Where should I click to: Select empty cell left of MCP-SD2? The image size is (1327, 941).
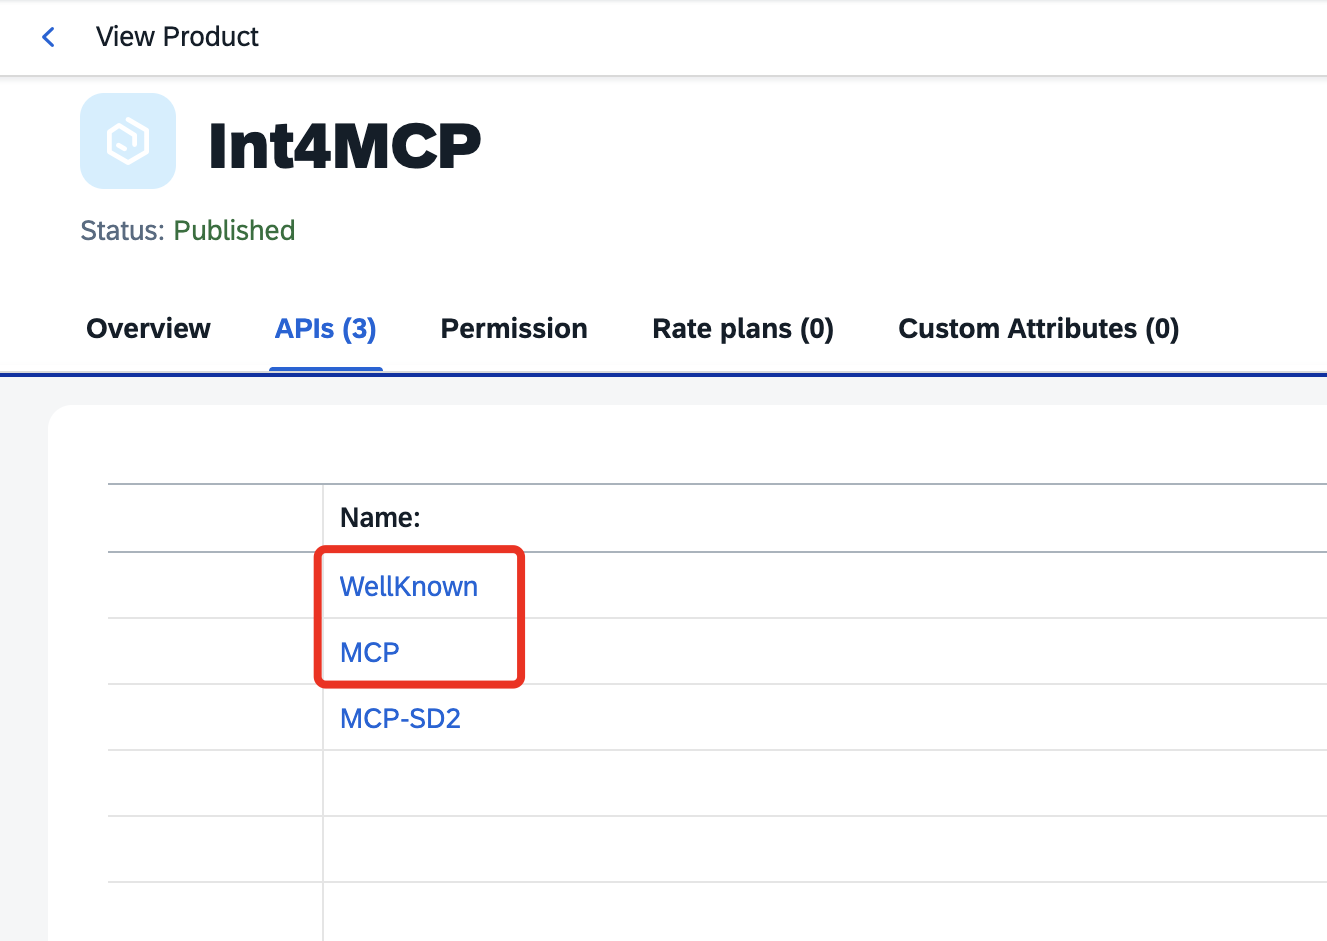pos(215,717)
